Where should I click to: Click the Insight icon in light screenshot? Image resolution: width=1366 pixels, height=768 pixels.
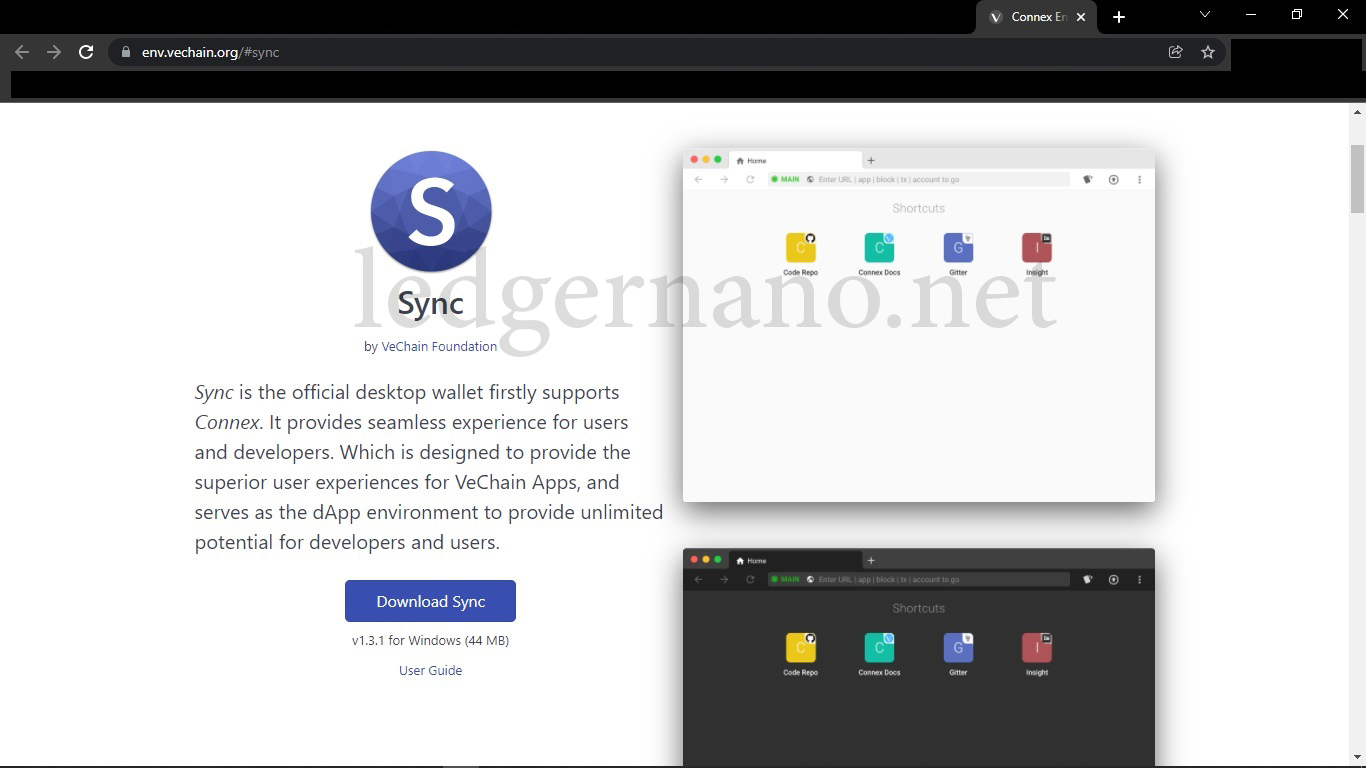point(1037,247)
